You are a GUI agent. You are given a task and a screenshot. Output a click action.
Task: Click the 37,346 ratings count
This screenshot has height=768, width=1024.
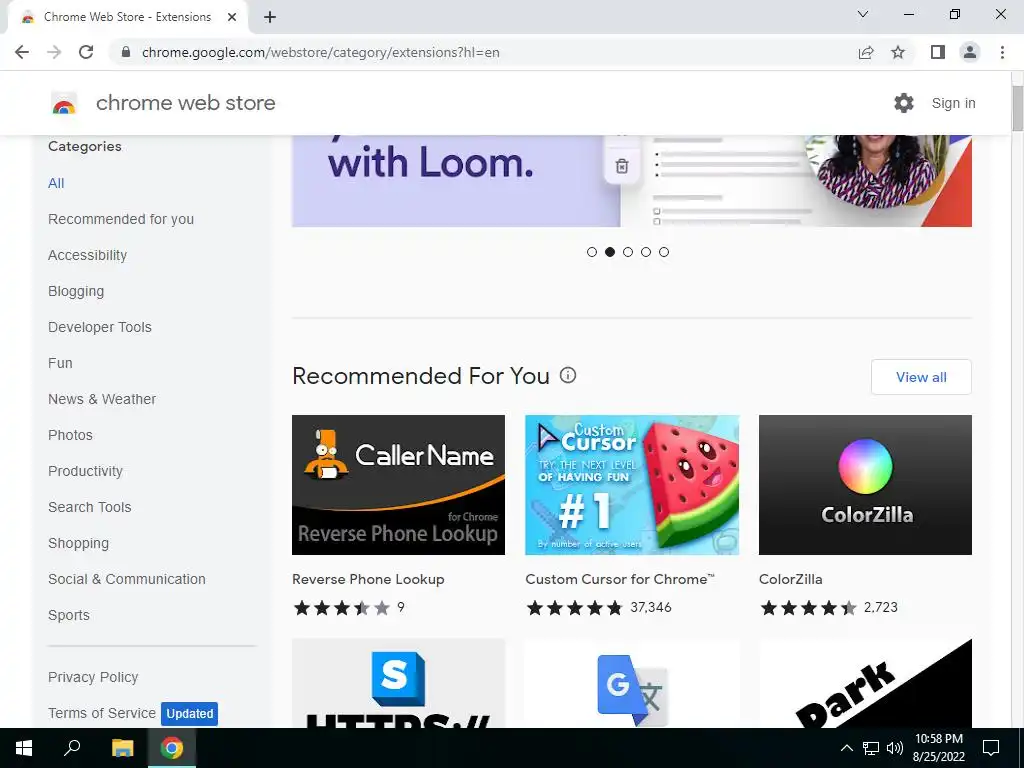[650, 608]
